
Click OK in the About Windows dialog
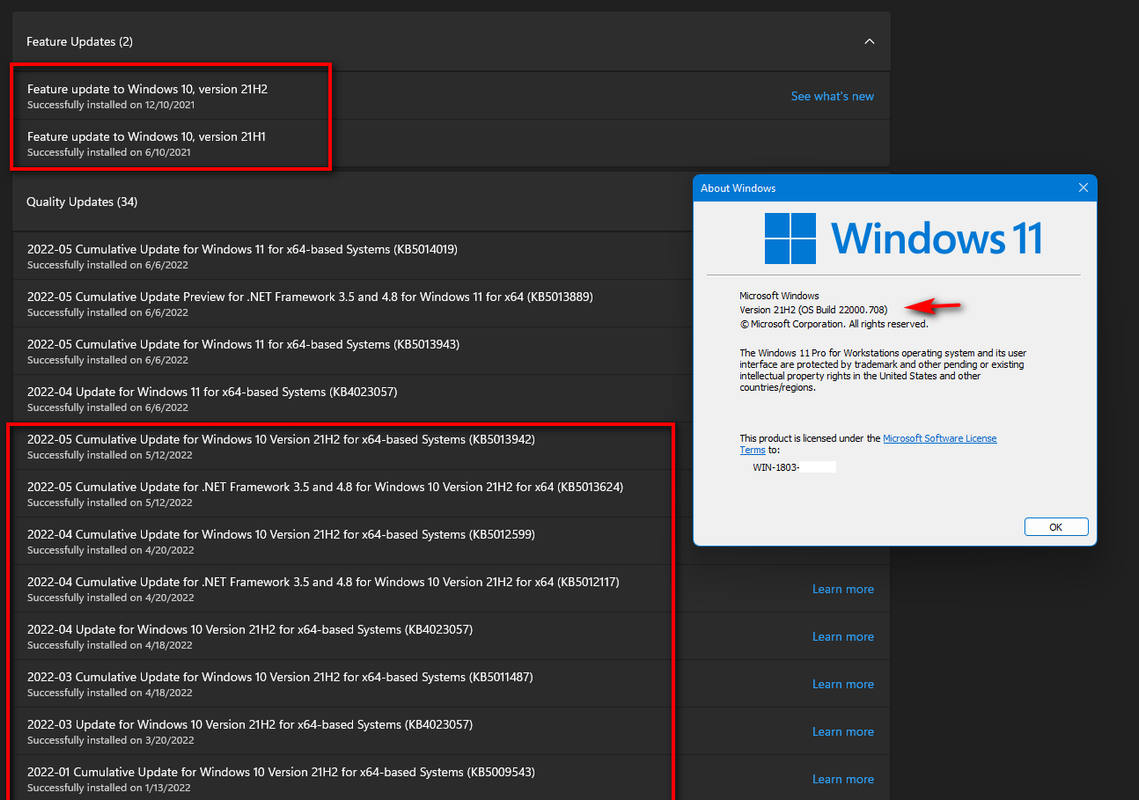pos(1055,527)
